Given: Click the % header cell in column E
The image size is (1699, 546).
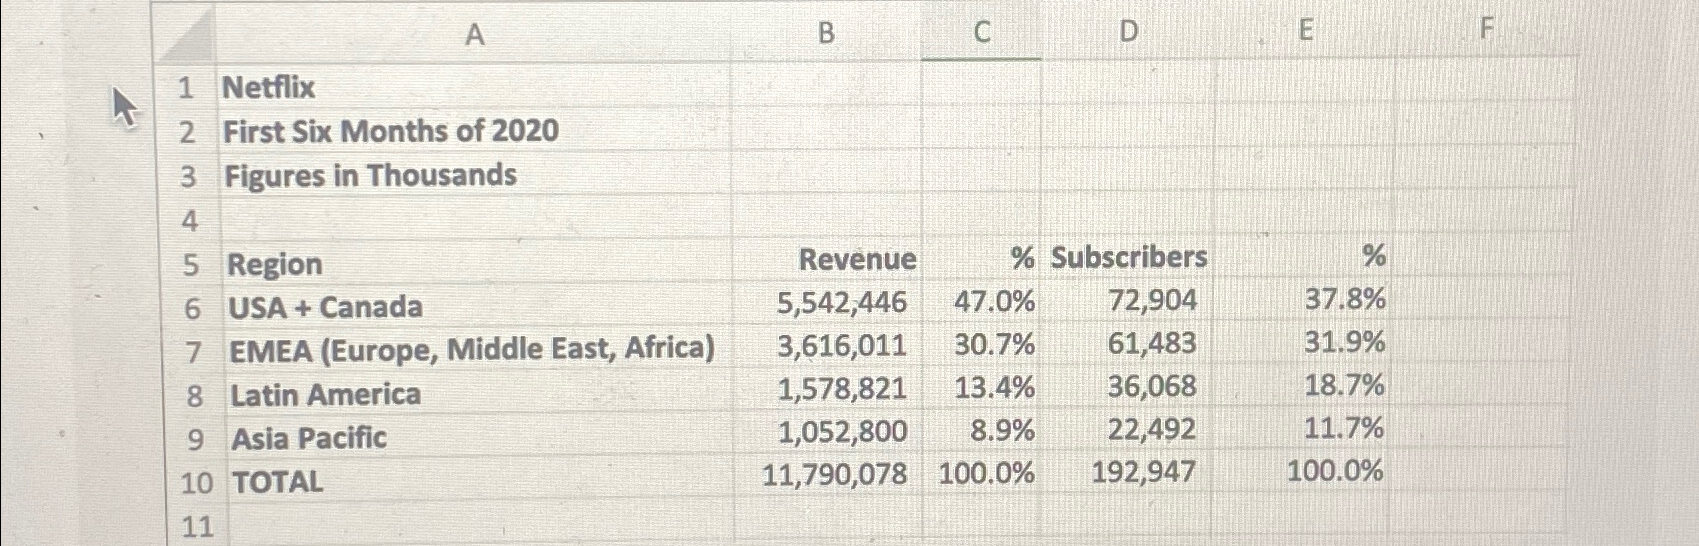Looking at the screenshot, I should tap(1302, 257).
